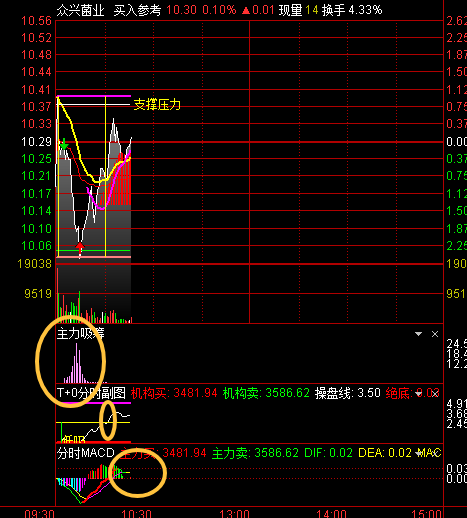Open the T+0分时副图 panel dropdown arrow
Viewport: 467px width, 518px height.
418,394
